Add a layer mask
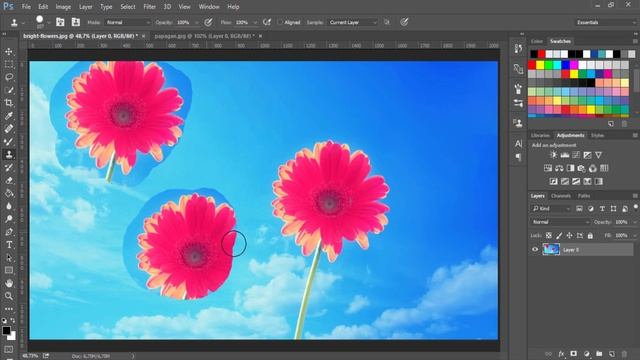 pos(573,354)
